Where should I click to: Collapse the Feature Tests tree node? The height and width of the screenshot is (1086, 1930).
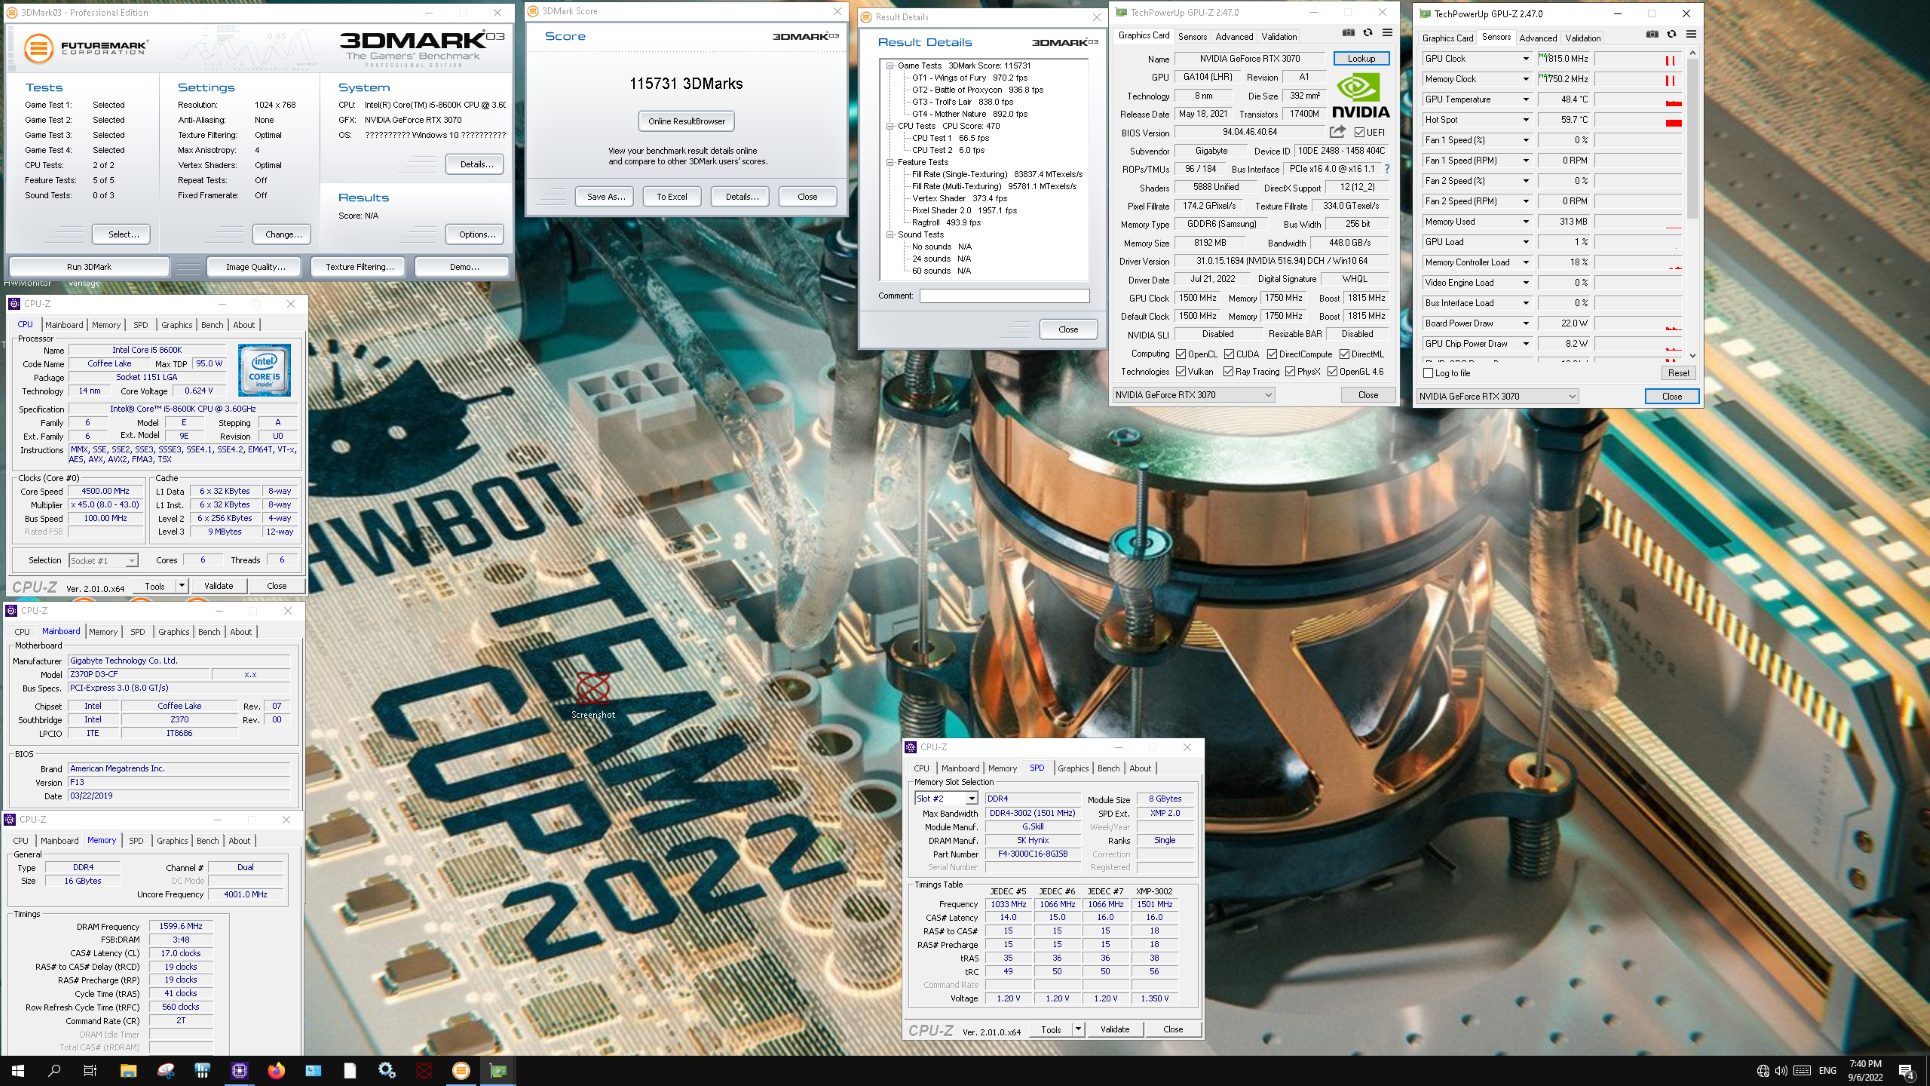(889, 162)
